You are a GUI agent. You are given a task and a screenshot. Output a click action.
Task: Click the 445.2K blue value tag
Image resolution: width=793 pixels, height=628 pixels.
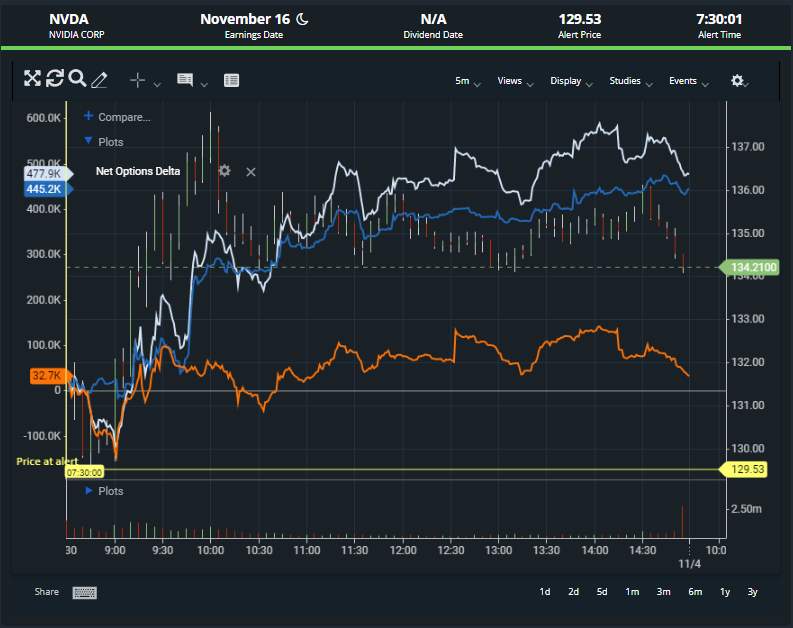coord(48,189)
